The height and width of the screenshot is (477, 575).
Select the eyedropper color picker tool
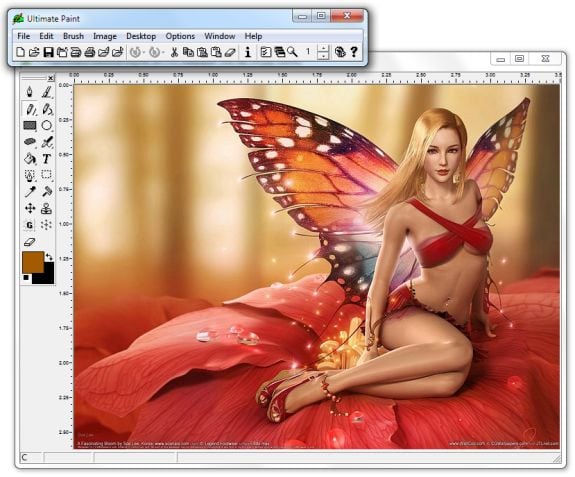[x=30, y=192]
